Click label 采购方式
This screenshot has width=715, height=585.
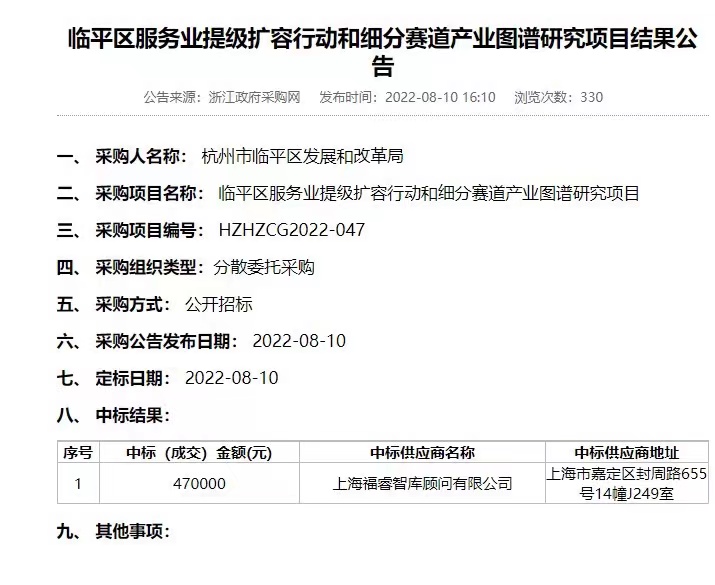pos(129,304)
